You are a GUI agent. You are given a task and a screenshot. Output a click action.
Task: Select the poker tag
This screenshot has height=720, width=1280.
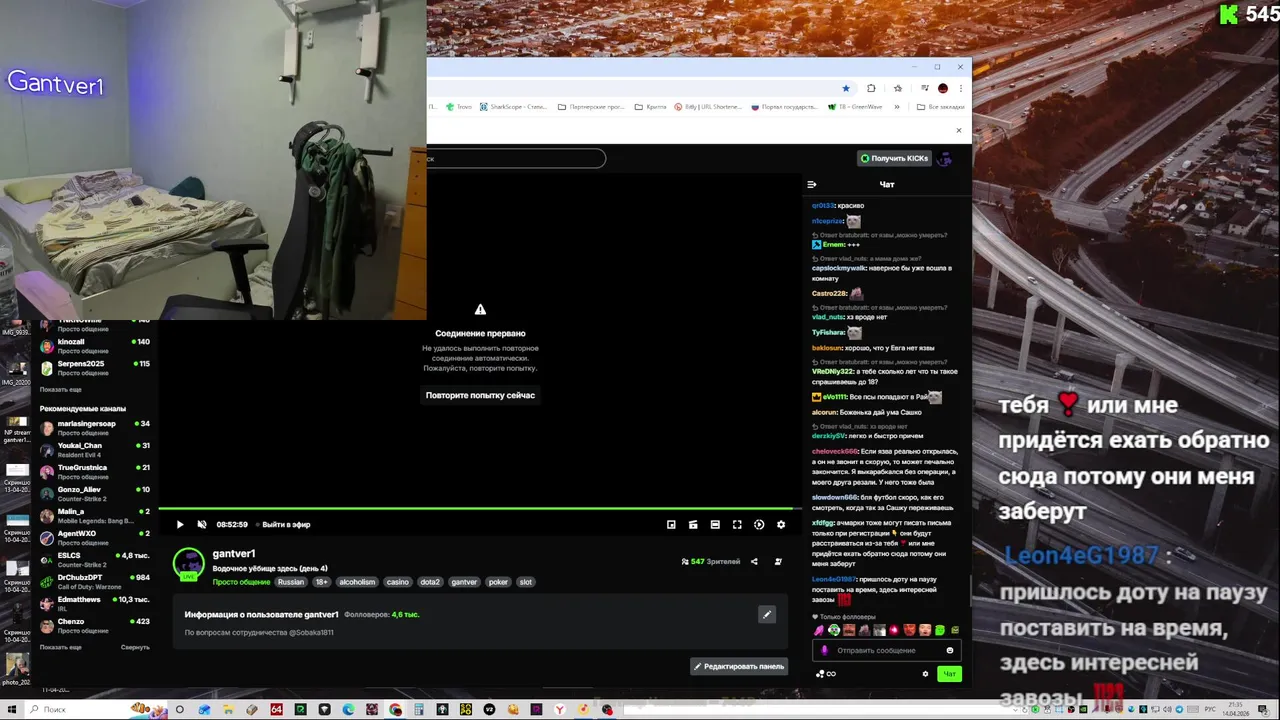coord(498,582)
